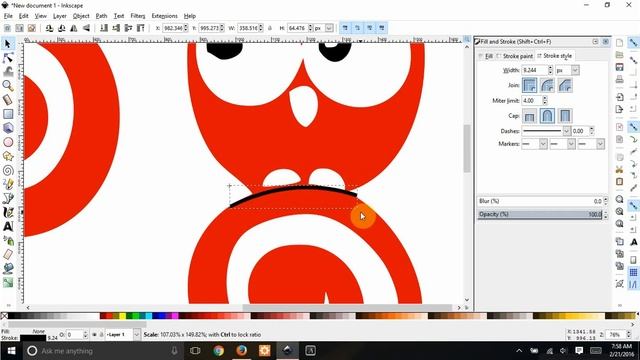Select the Pencil freehand tool
Image resolution: width=640 pixels, height=360 pixels.
tap(8, 184)
